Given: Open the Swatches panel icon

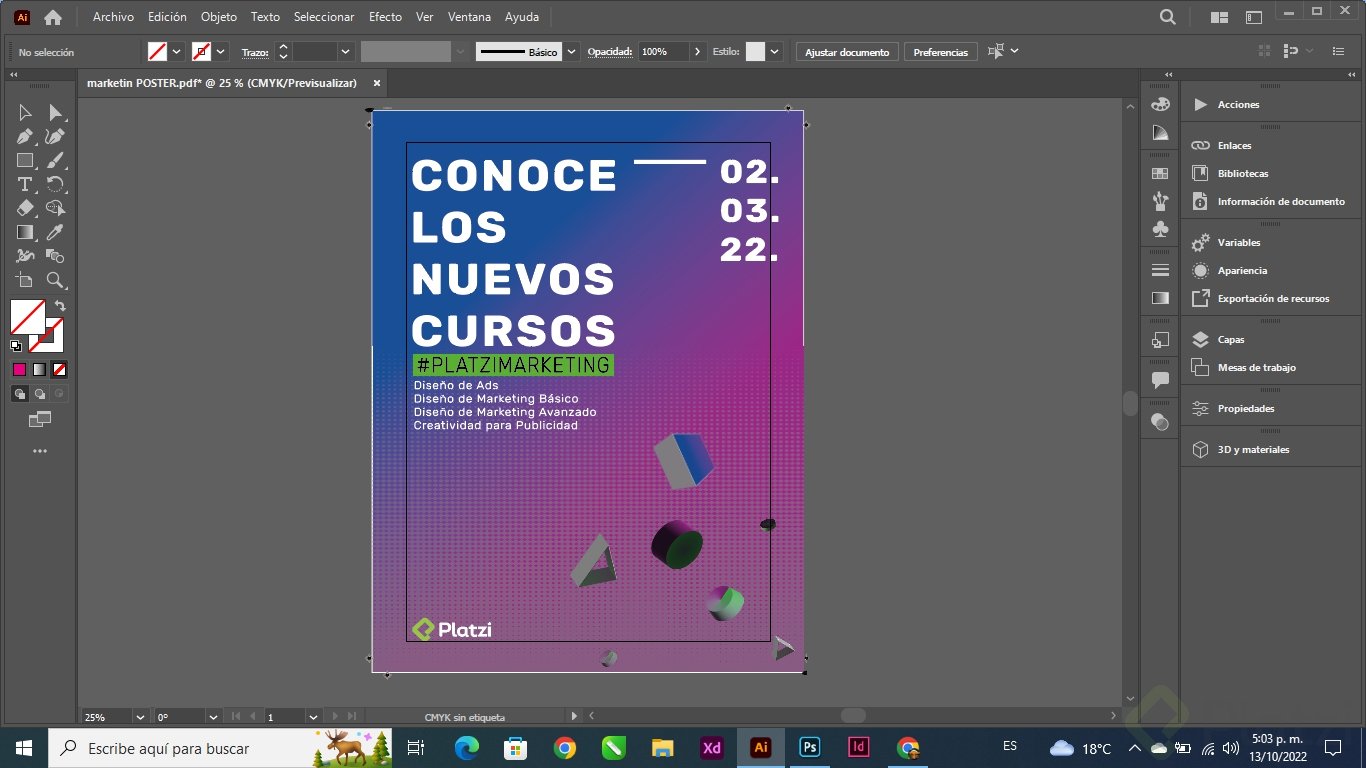Looking at the screenshot, I should (1160, 174).
